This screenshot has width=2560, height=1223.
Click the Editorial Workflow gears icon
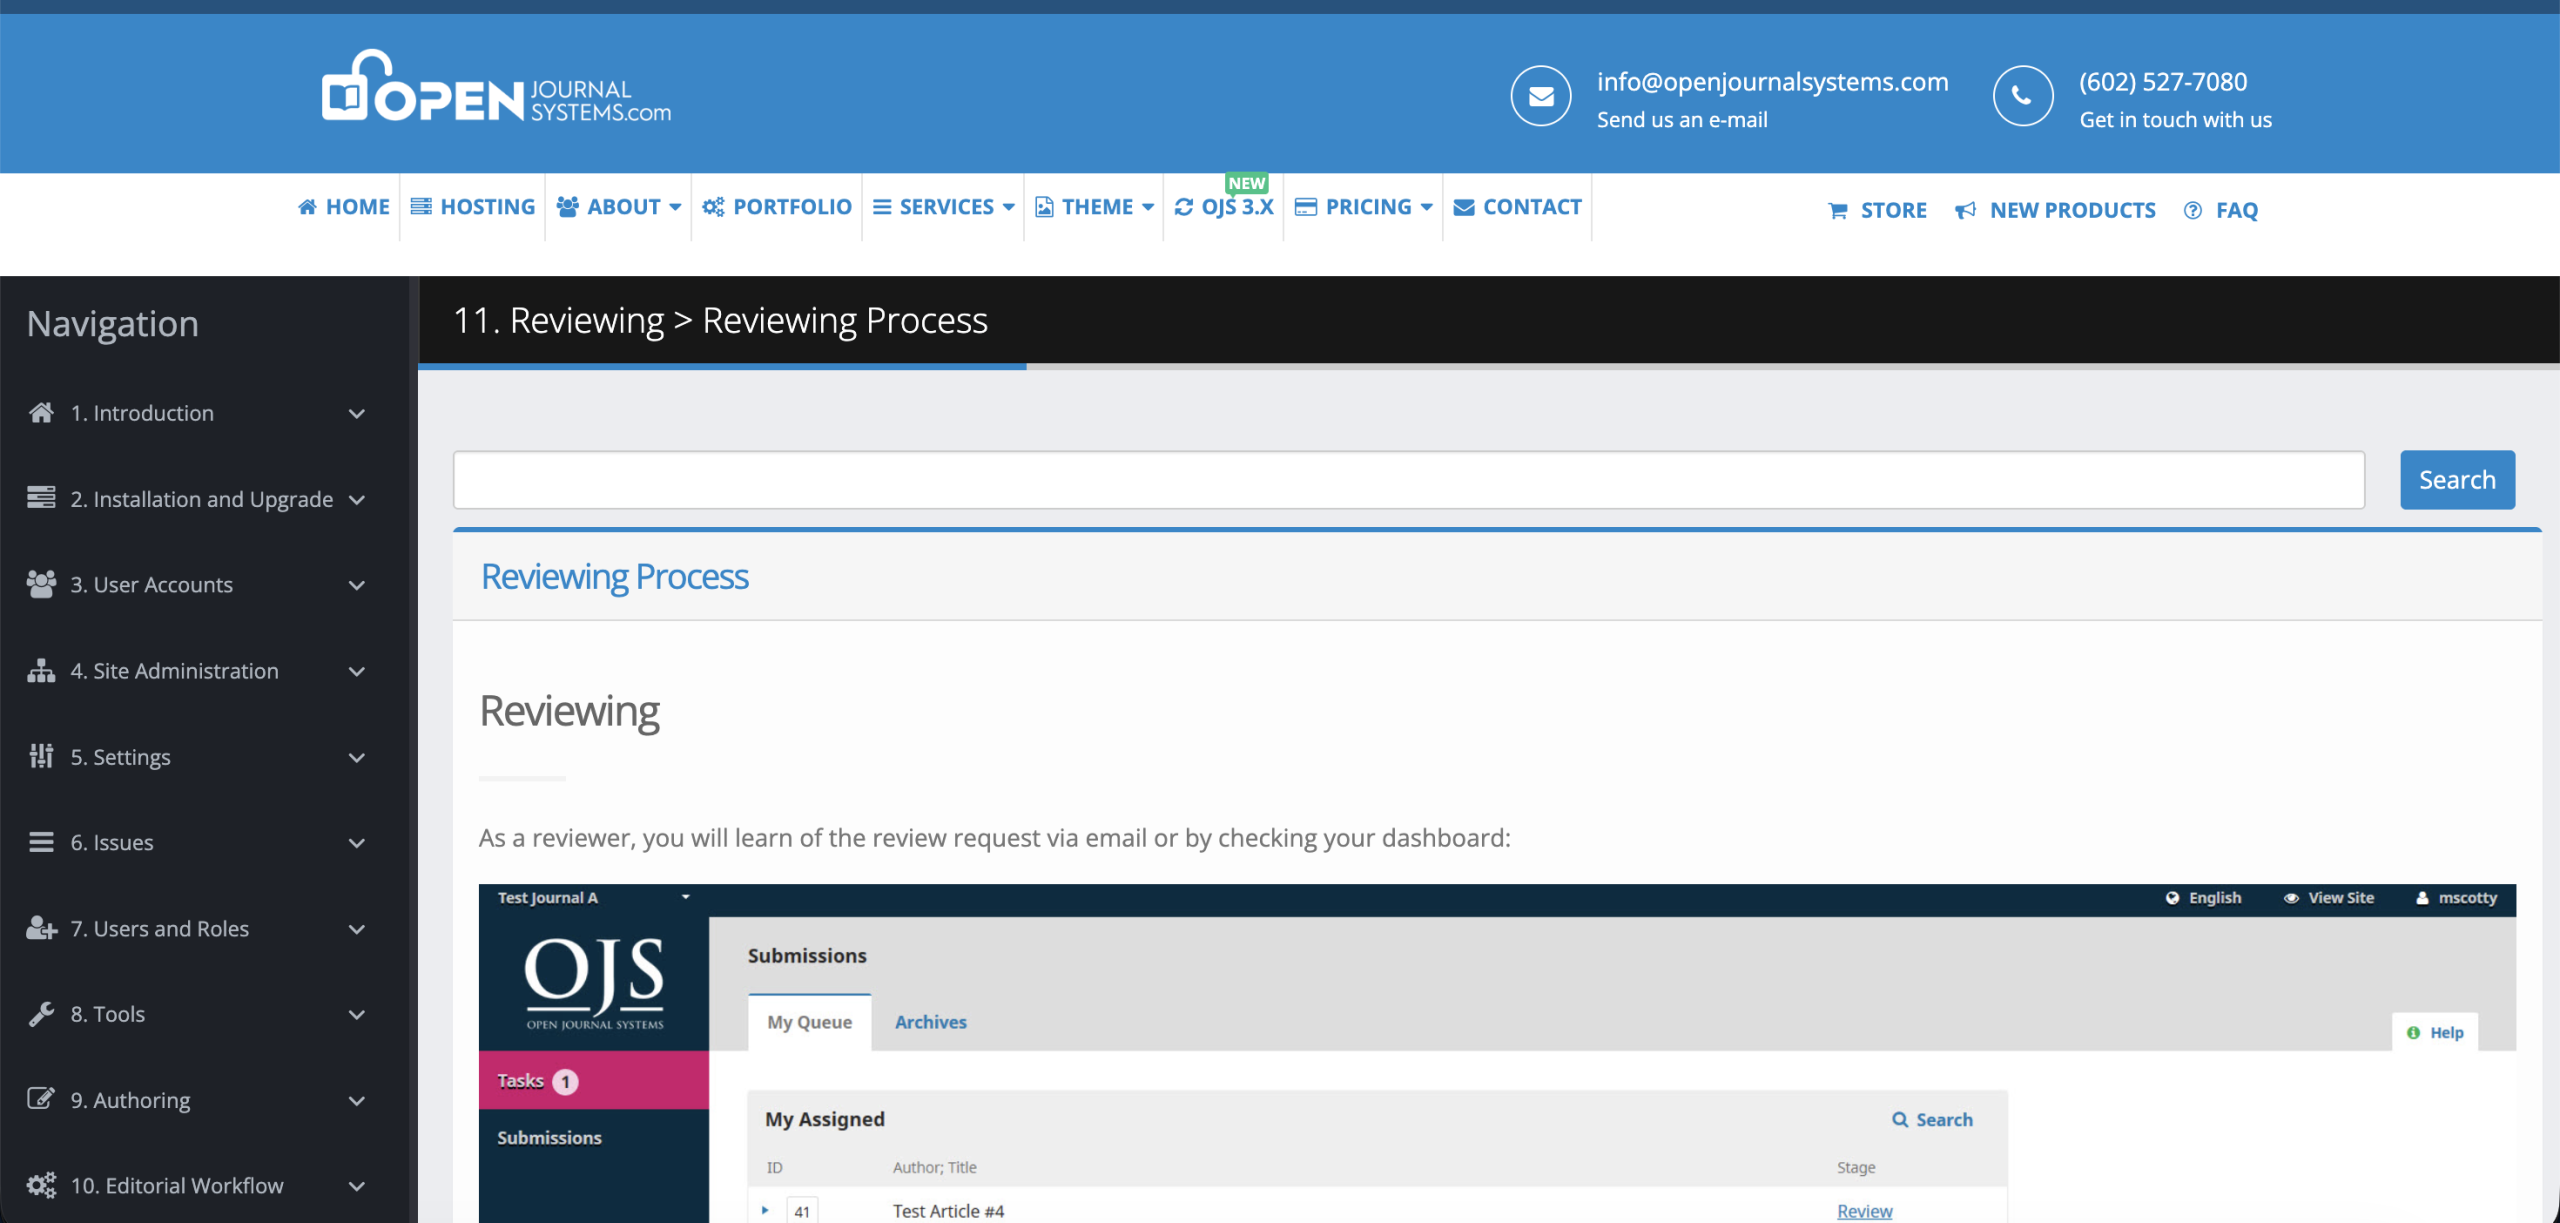coord(41,1185)
